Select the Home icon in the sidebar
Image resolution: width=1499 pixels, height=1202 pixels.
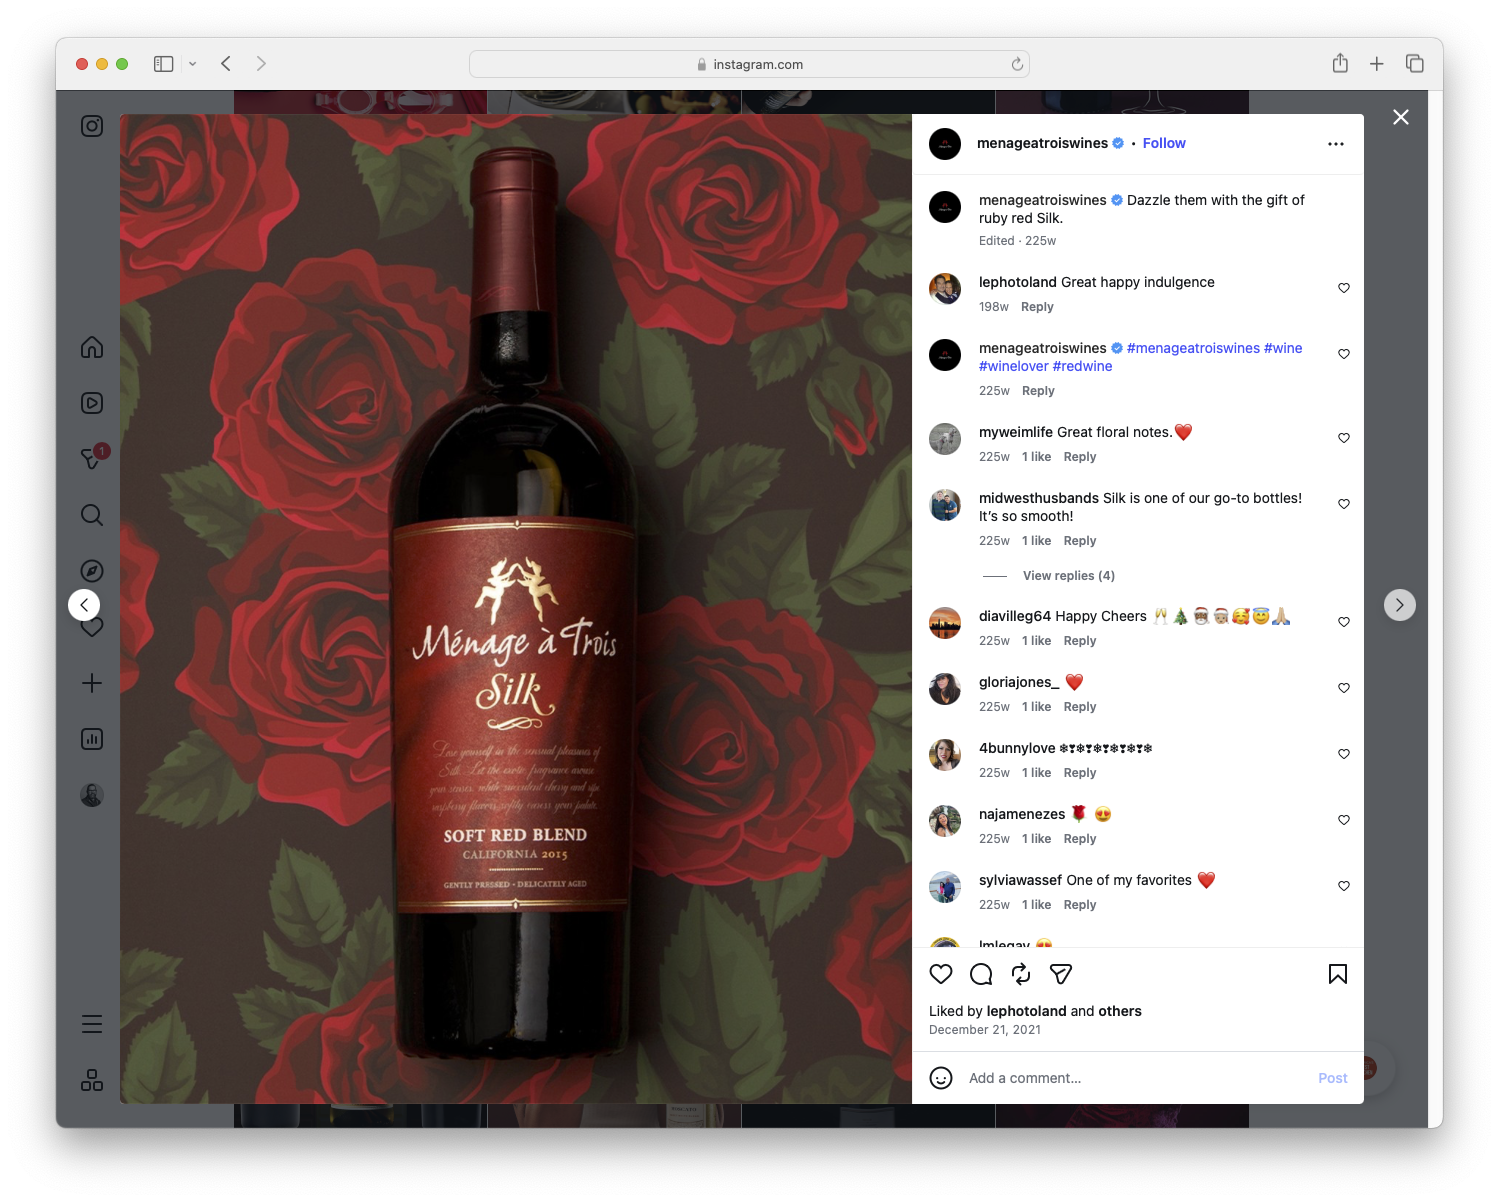(x=91, y=347)
